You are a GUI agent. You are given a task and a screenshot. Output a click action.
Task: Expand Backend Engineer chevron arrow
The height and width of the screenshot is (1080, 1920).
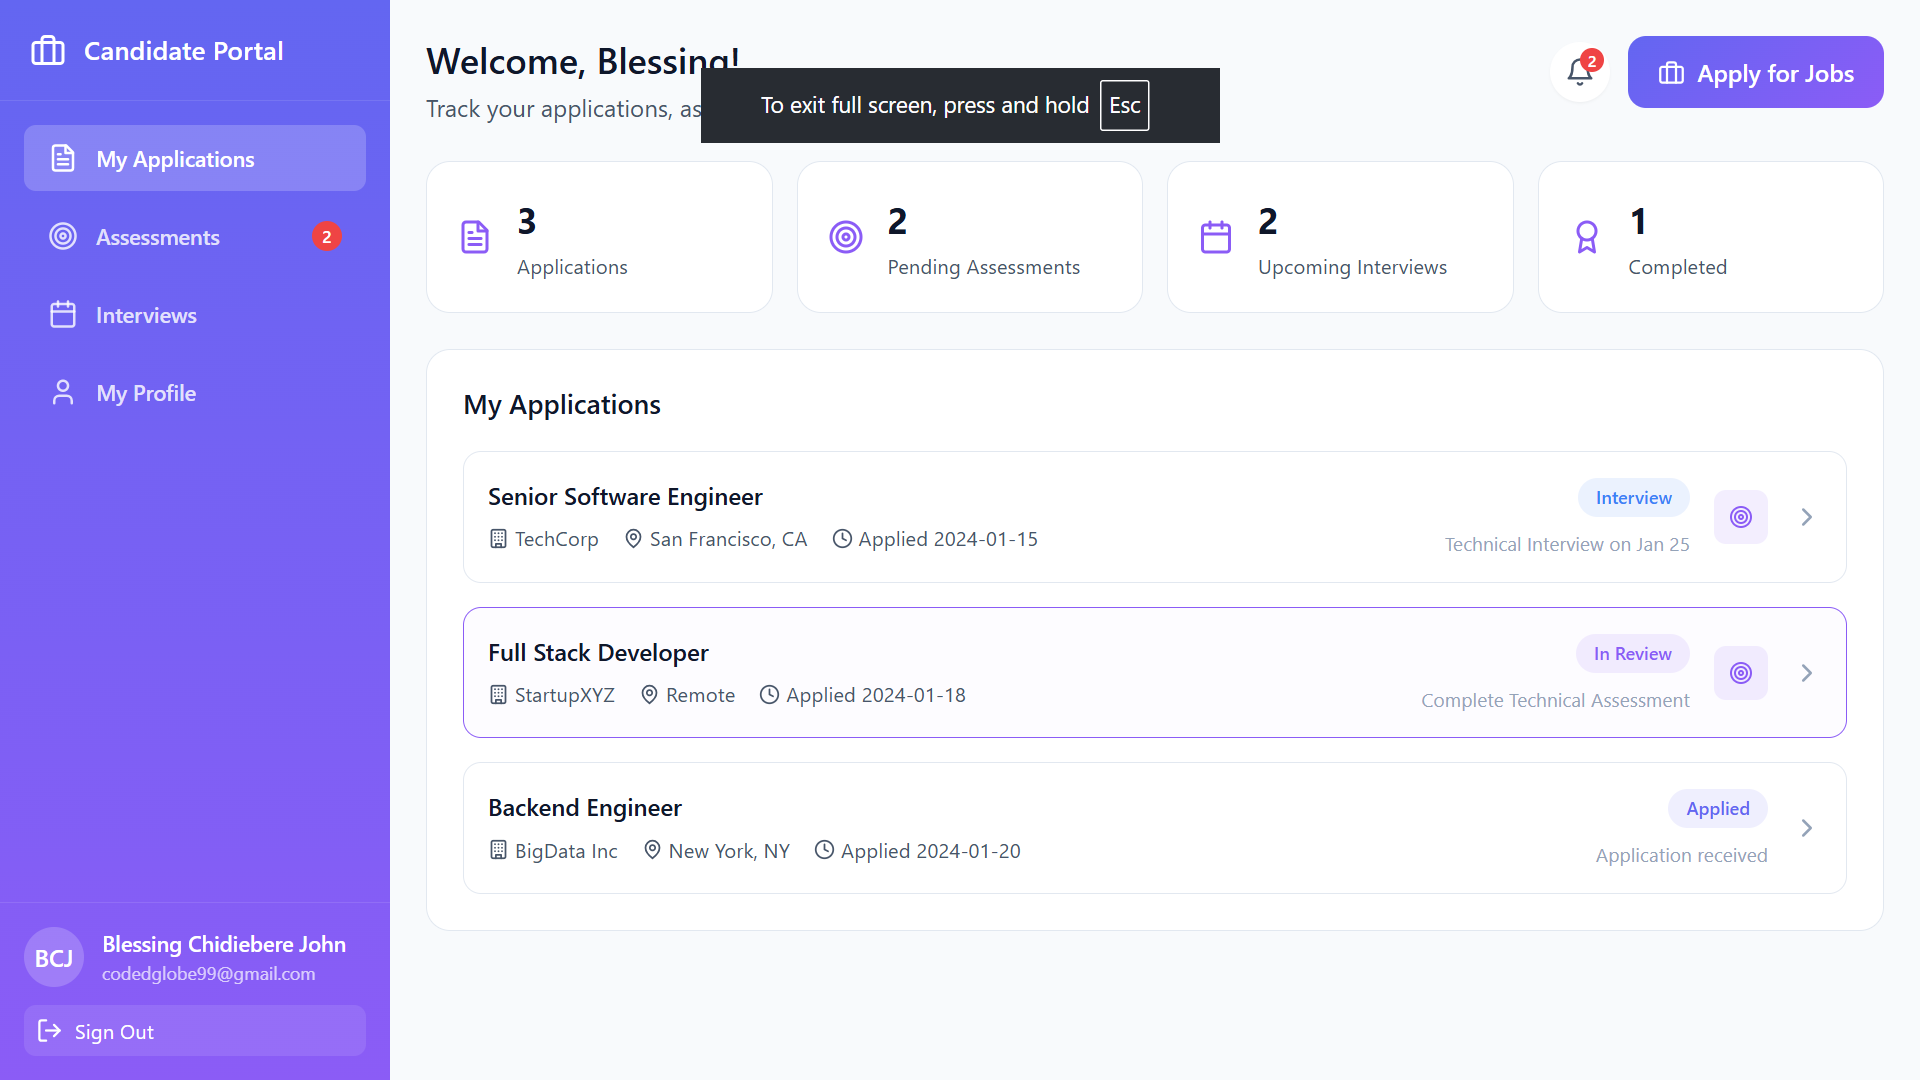click(1807, 828)
